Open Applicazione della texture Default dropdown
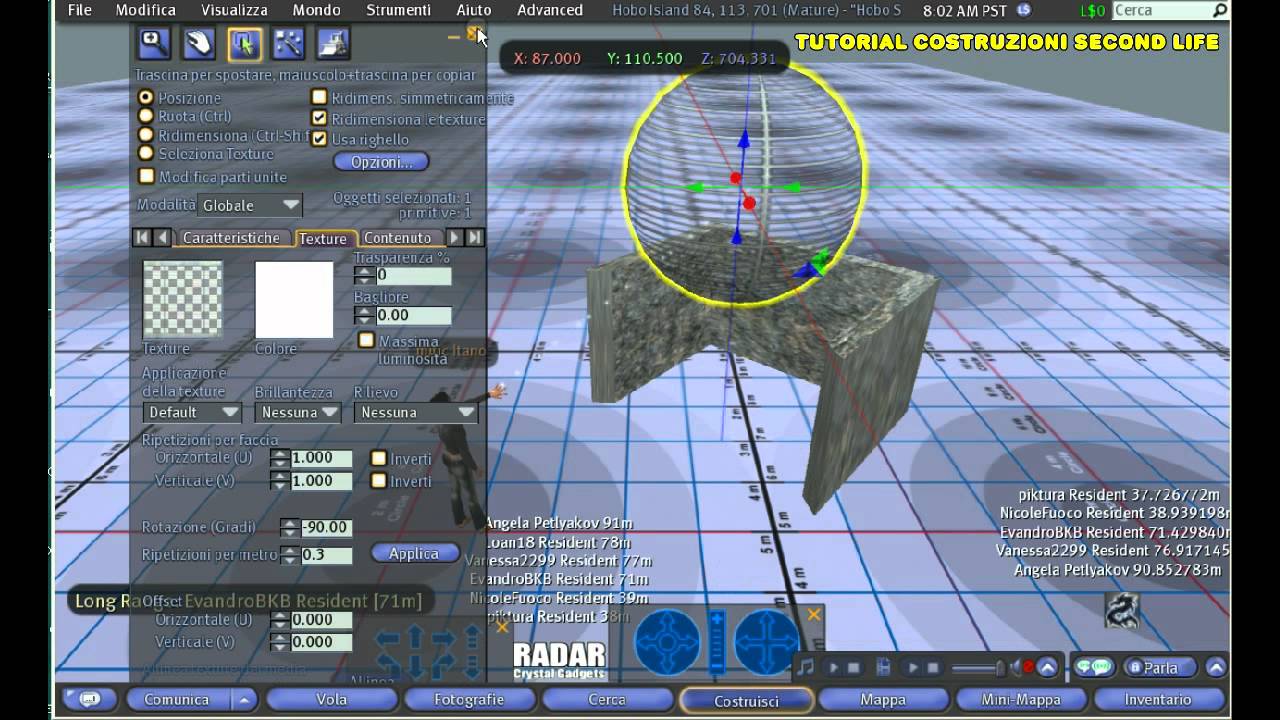This screenshot has width=1280, height=720. 193,412
